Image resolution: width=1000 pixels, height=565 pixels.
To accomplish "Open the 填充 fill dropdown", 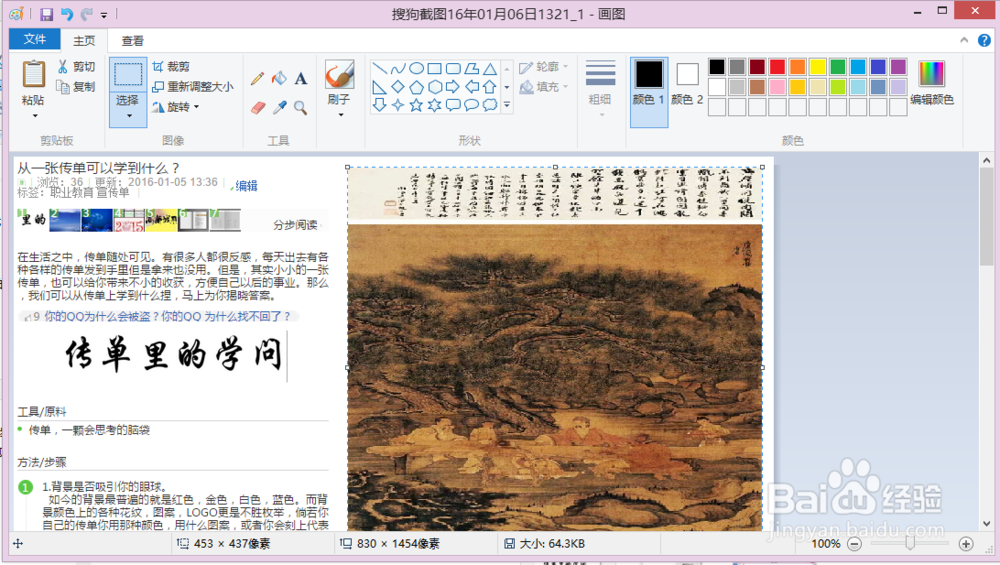I will [x=543, y=87].
